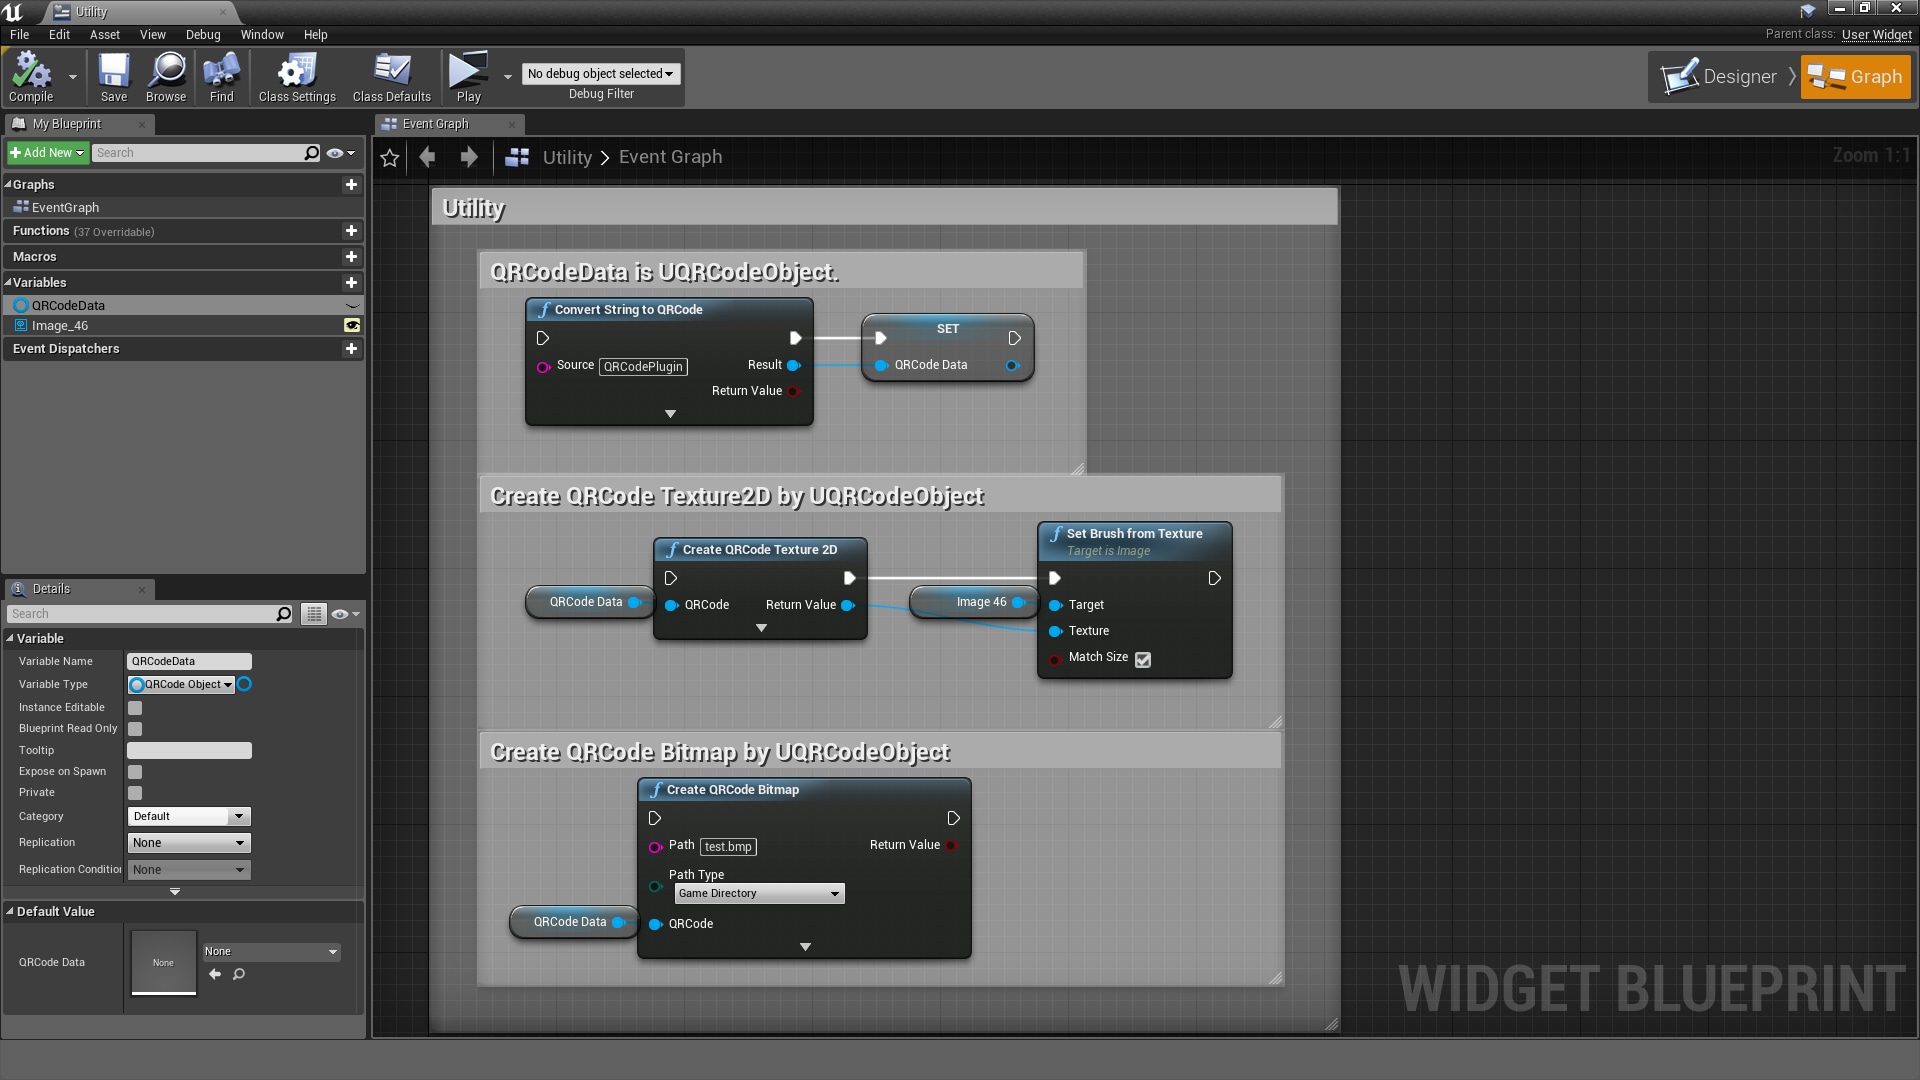Switch to Designer mode
The image size is (1920, 1080).
tap(1723, 76)
